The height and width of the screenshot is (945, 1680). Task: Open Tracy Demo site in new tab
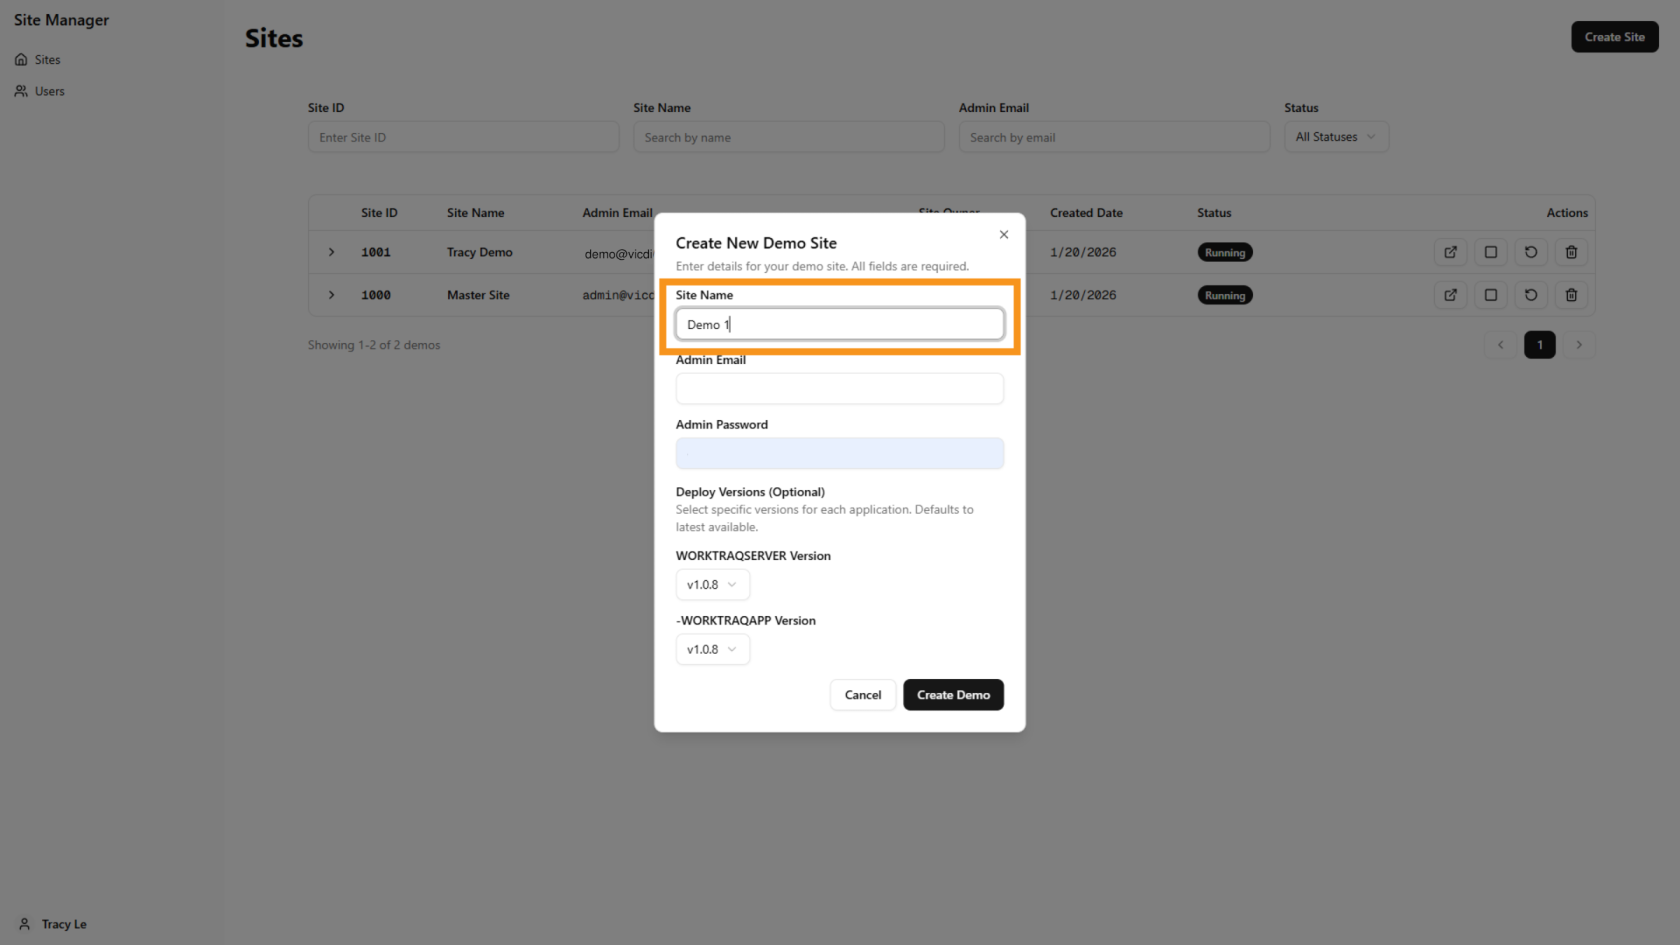pyautogui.click(x=1450, y=252)
